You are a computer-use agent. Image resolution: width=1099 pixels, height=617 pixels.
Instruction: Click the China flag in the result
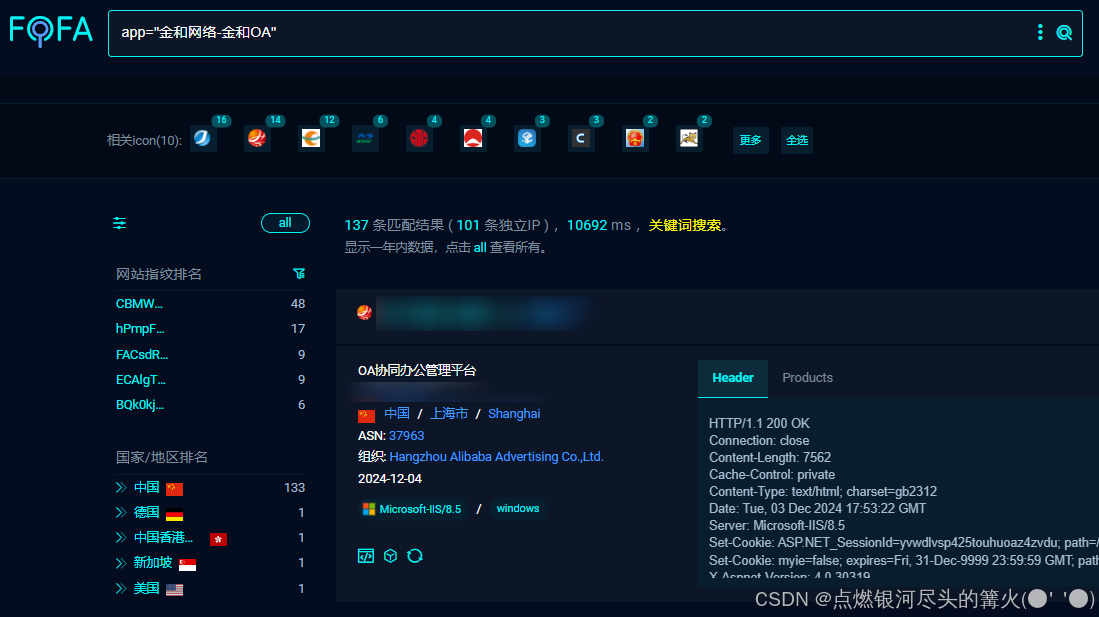click(366, 415)
